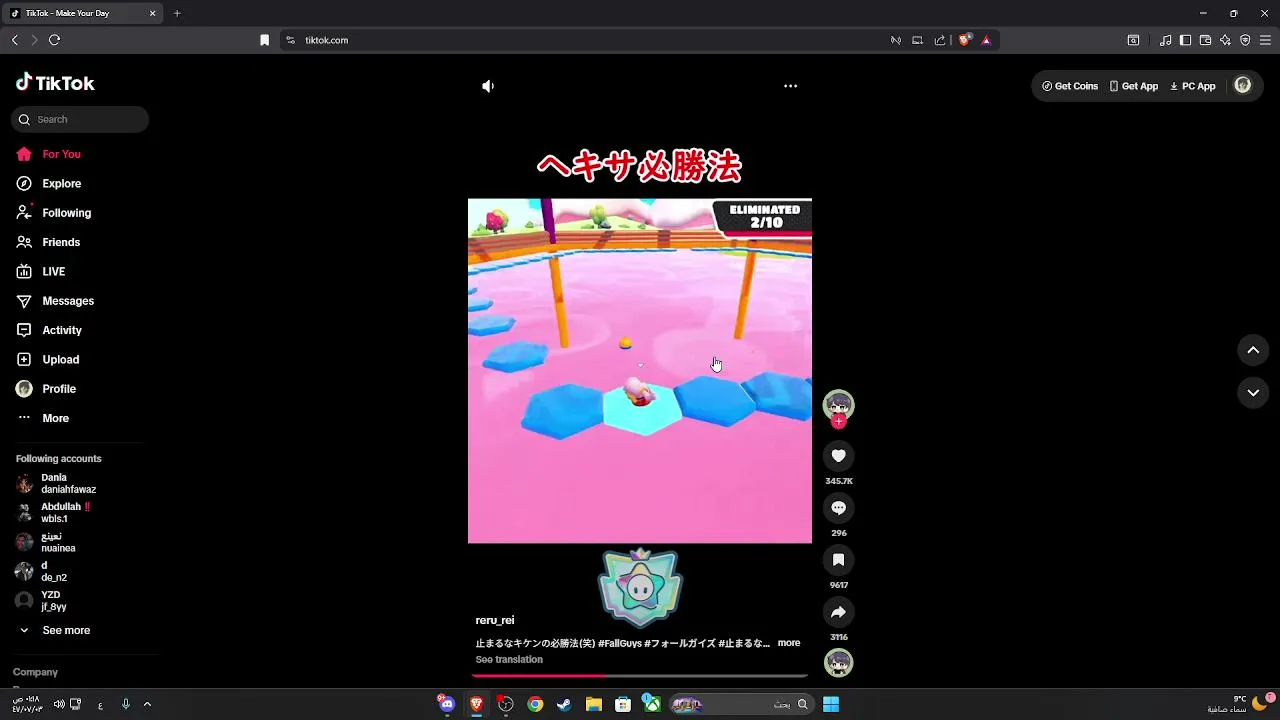Open Google Chrome from taskbar
This screenshot has height=720, width=1280.
tap(535, 704)
